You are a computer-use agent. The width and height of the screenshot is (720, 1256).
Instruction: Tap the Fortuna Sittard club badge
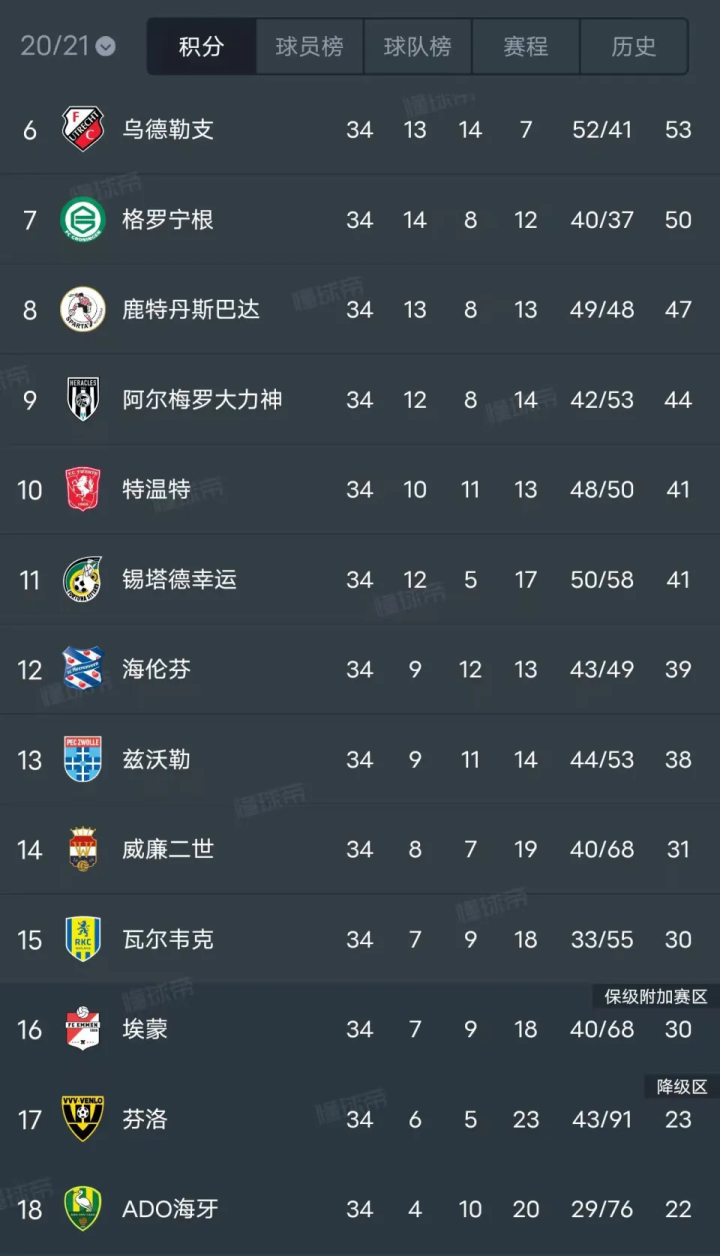(x=83, y=579)
